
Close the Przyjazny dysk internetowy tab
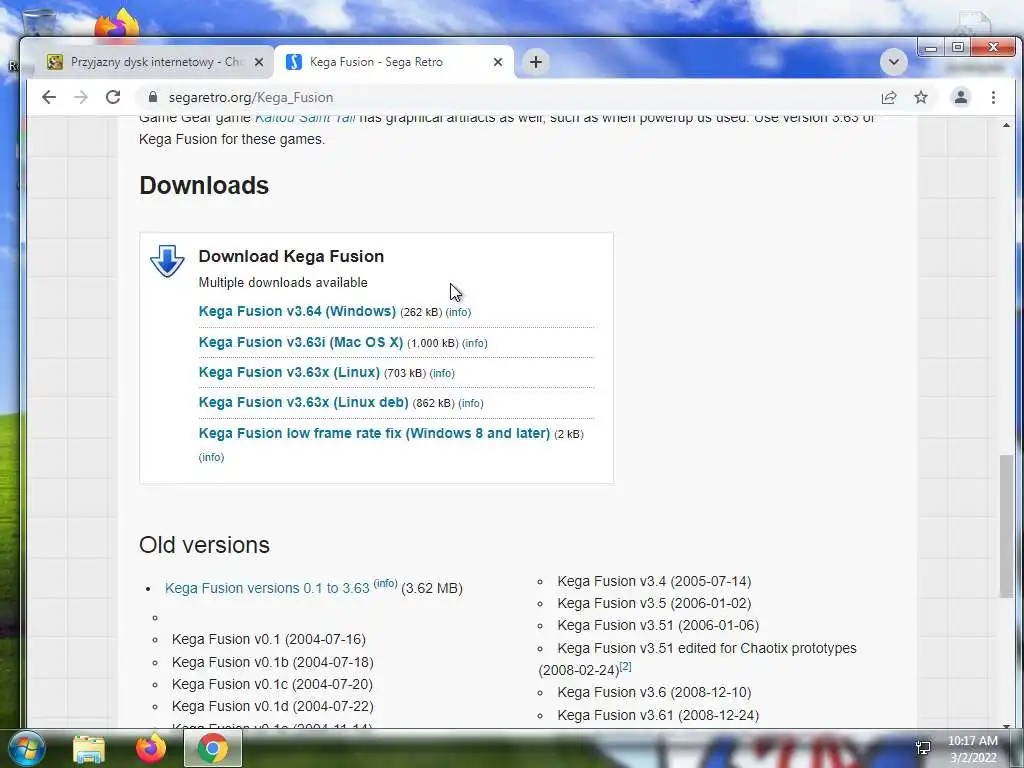pos(259,62)
